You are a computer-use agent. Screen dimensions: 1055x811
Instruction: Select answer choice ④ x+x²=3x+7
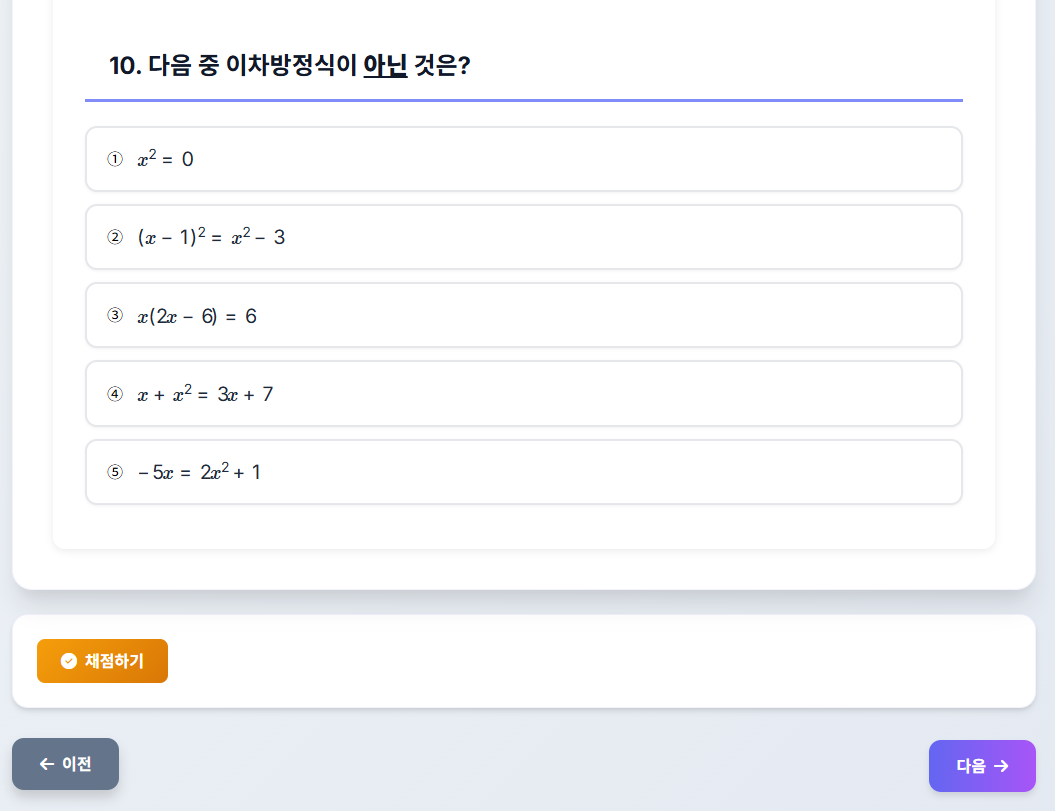coord(524,393)
